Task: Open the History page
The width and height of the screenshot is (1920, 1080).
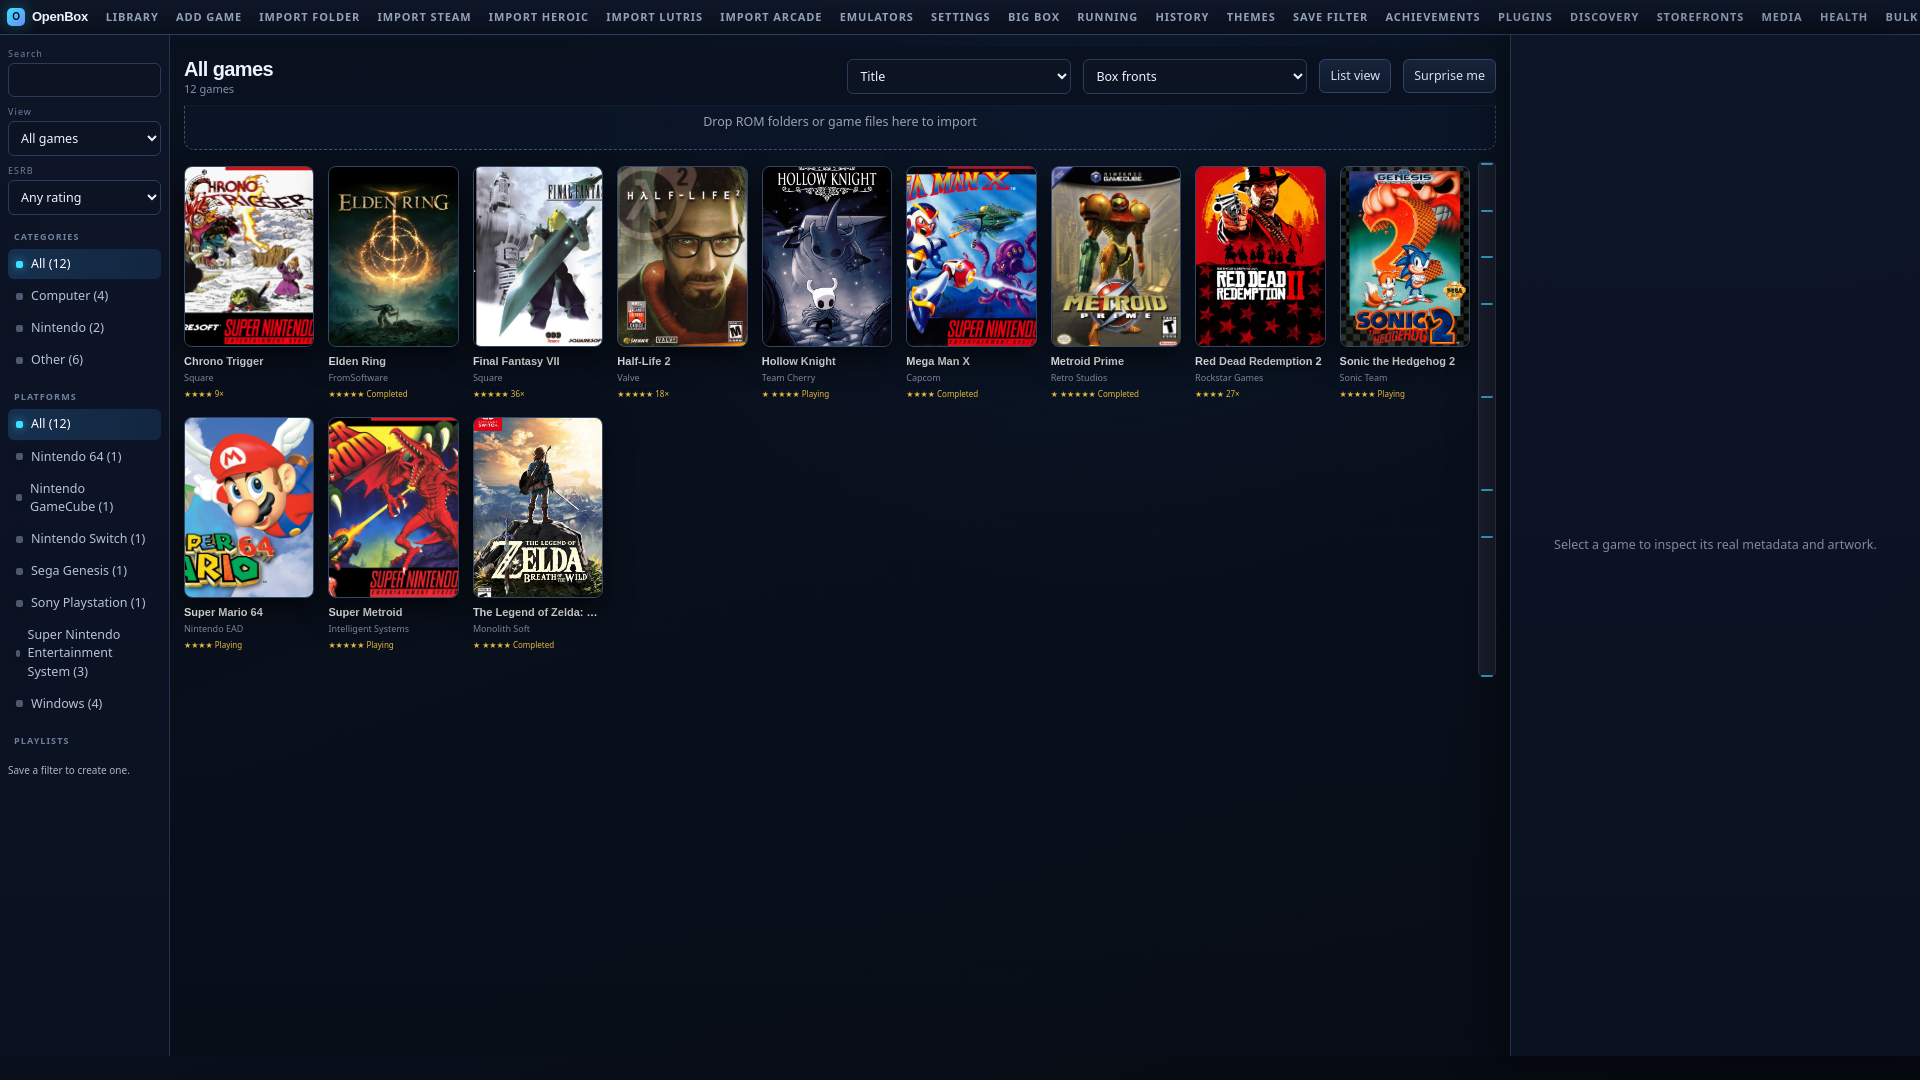Action: click(x=1182, y=17)
